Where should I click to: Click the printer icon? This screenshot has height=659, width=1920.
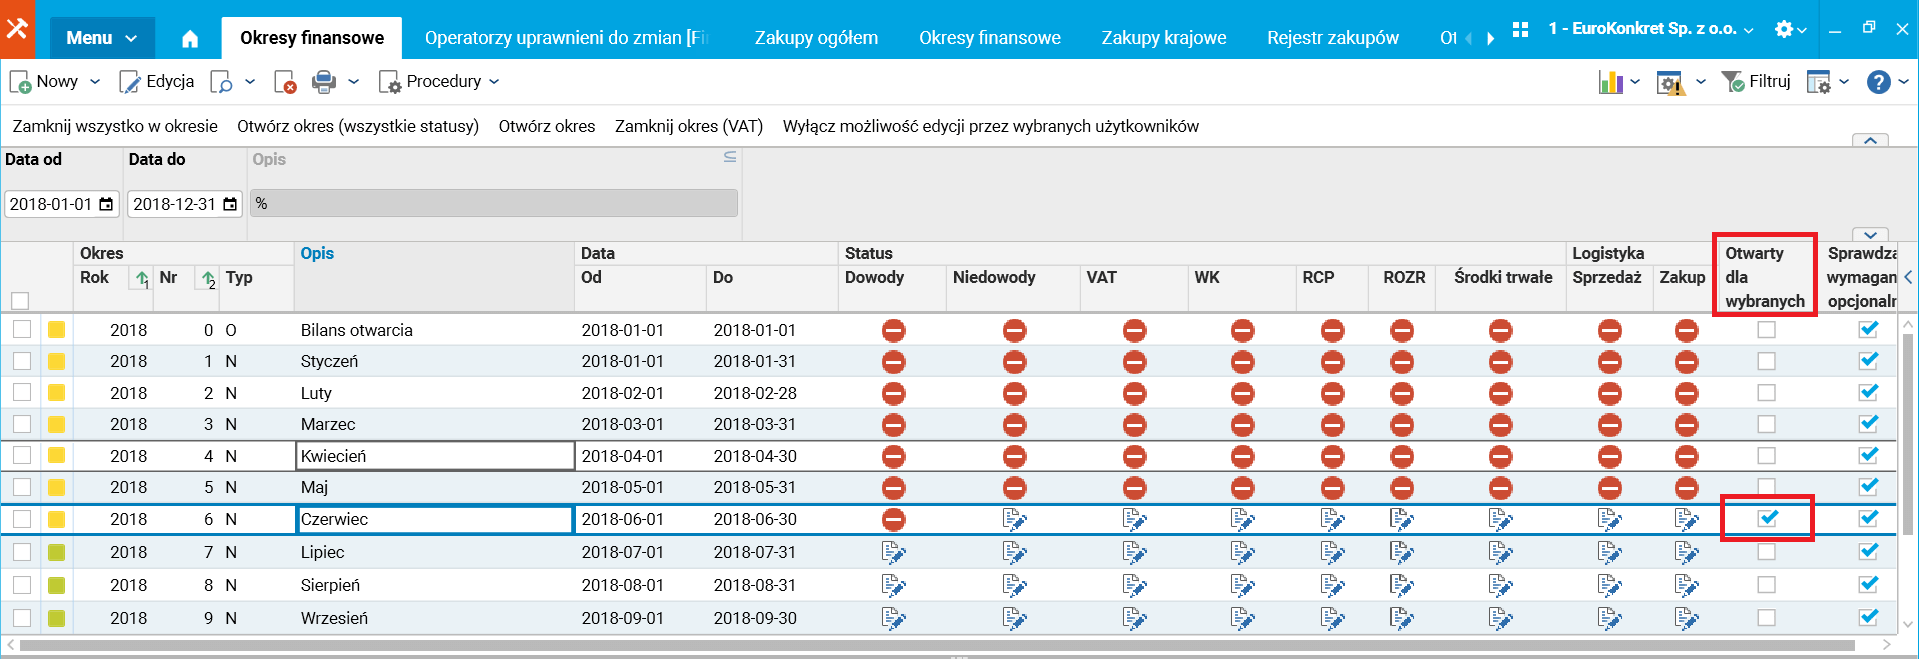click(x=324, y=82)
